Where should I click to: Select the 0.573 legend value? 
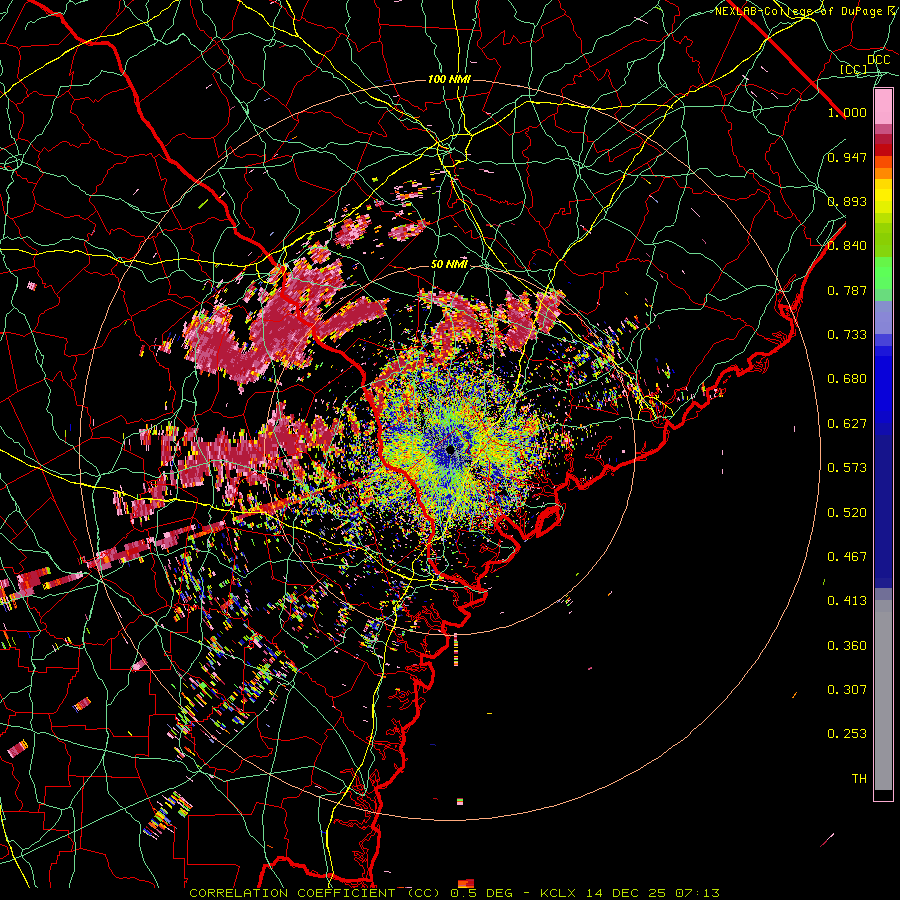(x=847, y=468)
